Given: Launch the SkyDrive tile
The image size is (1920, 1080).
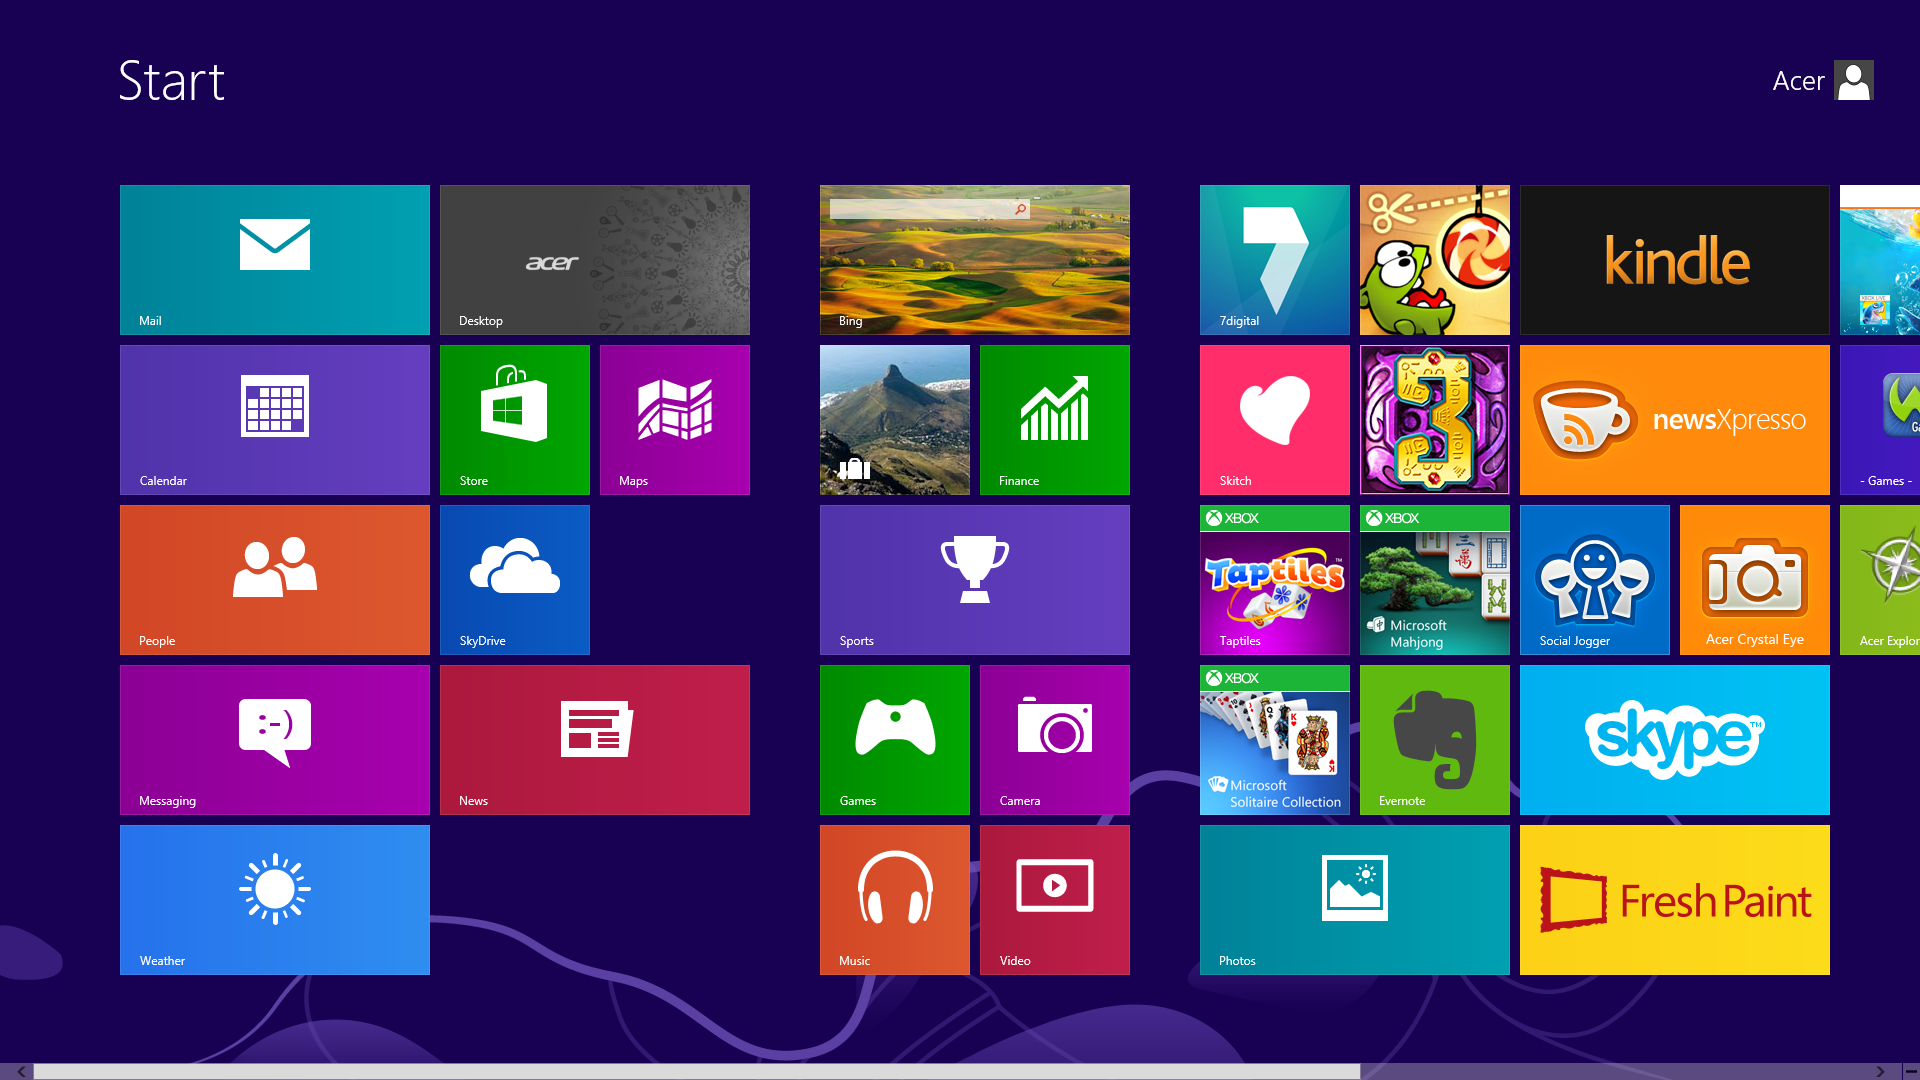Looking at the screenshot, I should point(515,580).
